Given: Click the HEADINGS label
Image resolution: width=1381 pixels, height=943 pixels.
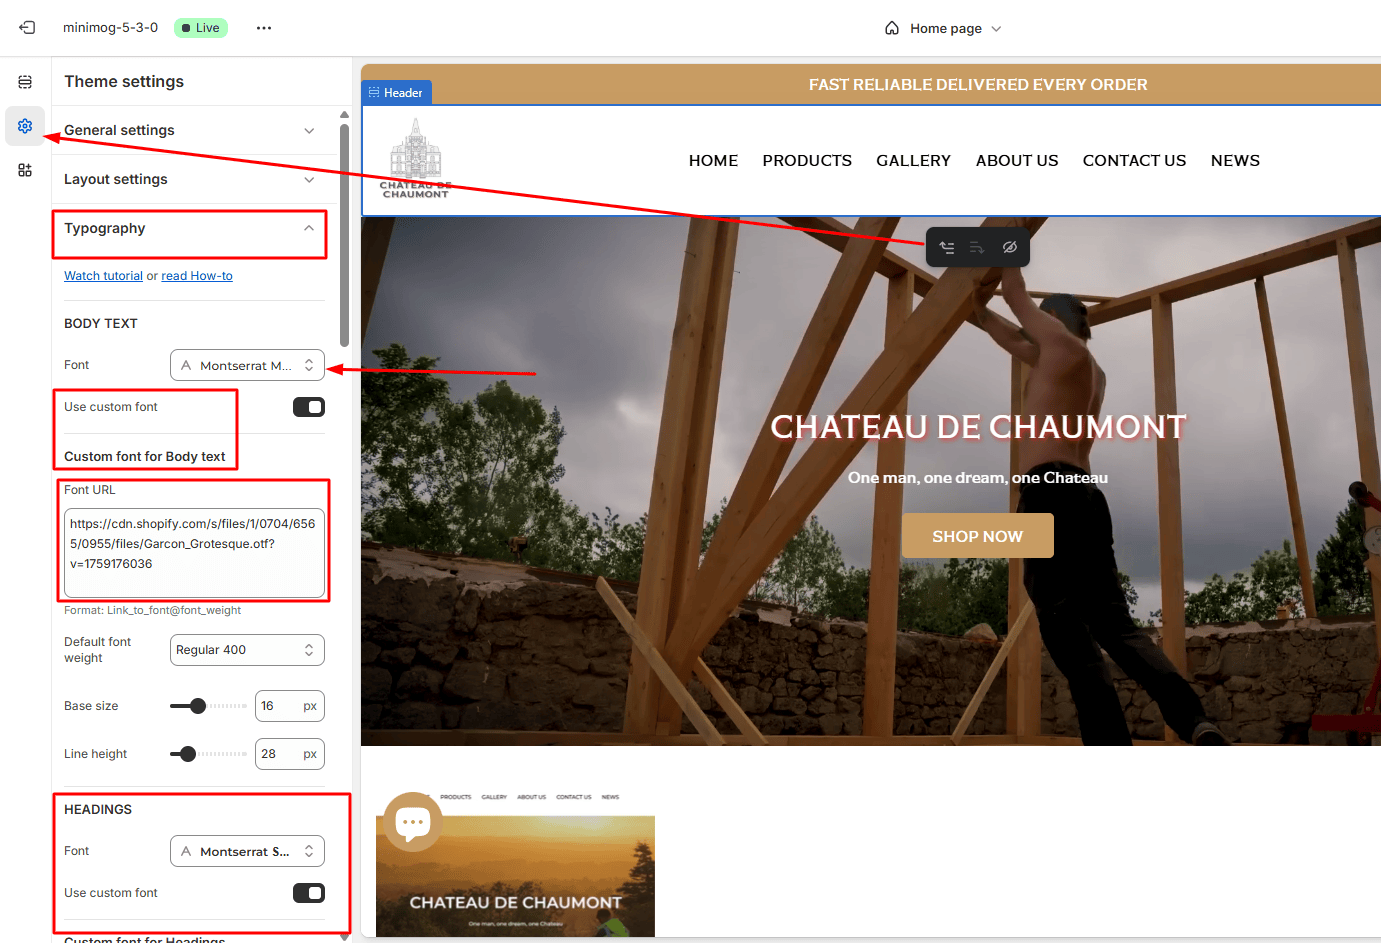Looking at the screenshot, I should (98, 810).
